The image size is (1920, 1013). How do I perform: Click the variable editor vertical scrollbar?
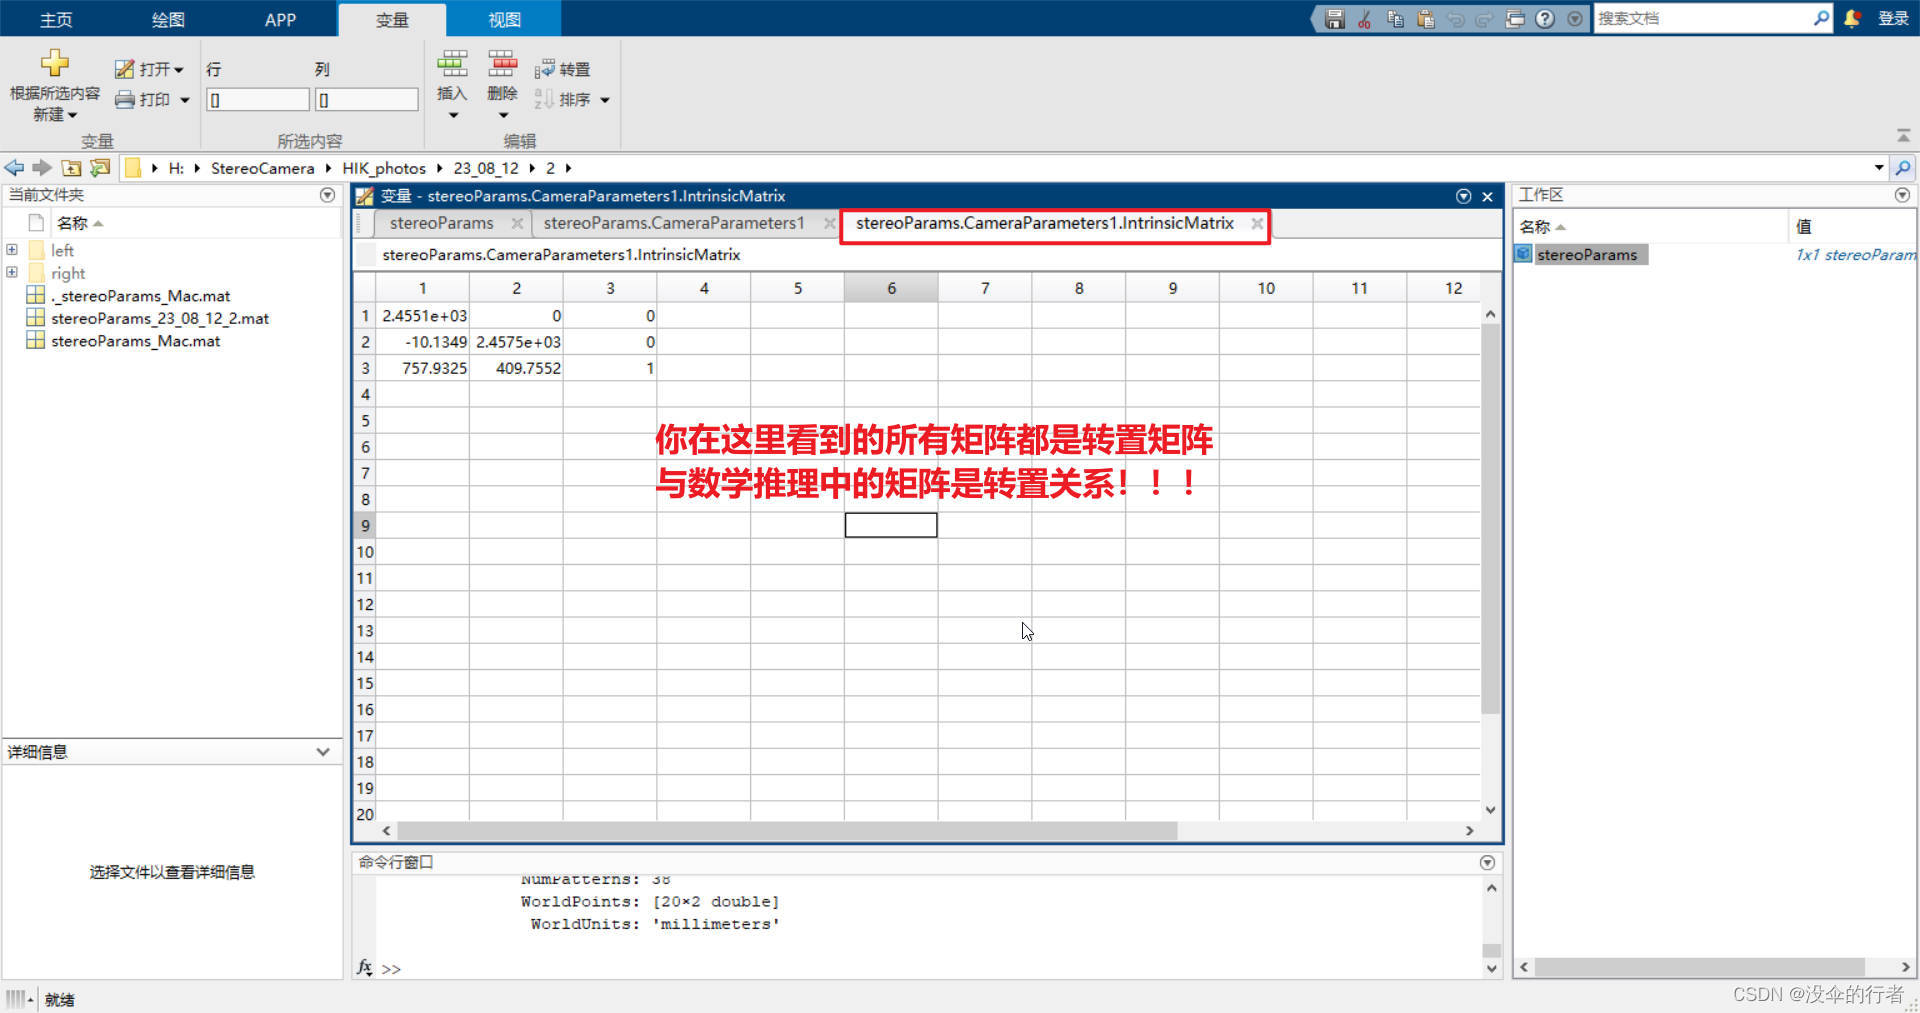point(1490,520)
